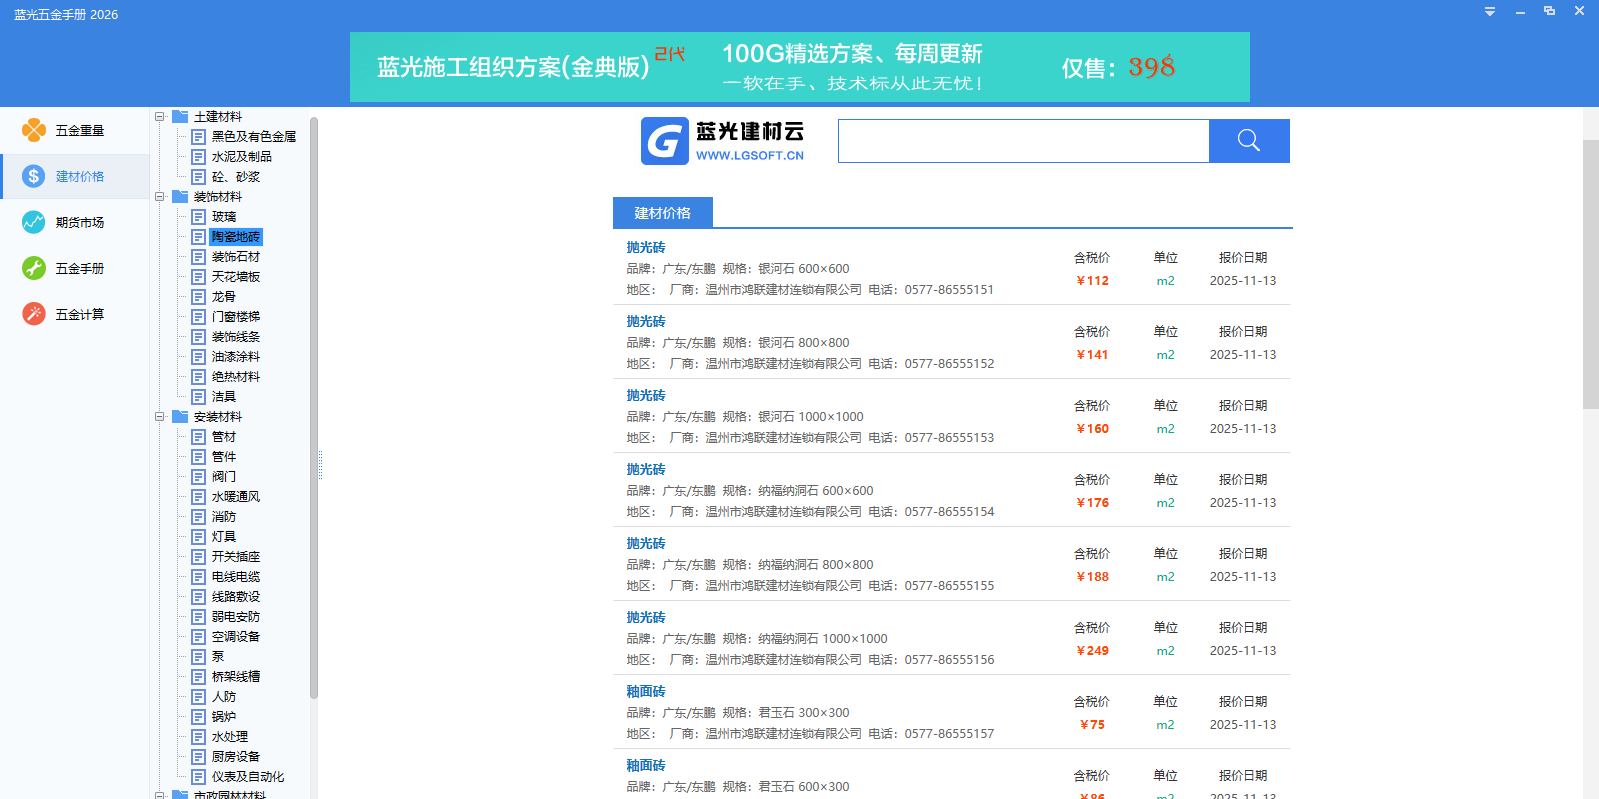1599x799 pixels.
Task: Open 釉面砖 君玉石 300×300 link
Action: click(646, 692)
